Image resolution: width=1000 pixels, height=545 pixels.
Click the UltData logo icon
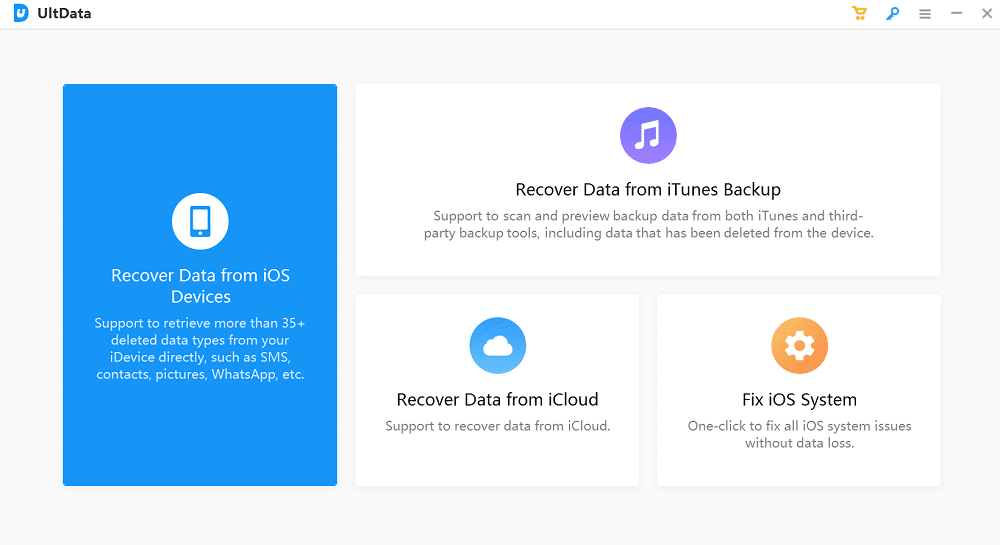click(x=21, y=14)
